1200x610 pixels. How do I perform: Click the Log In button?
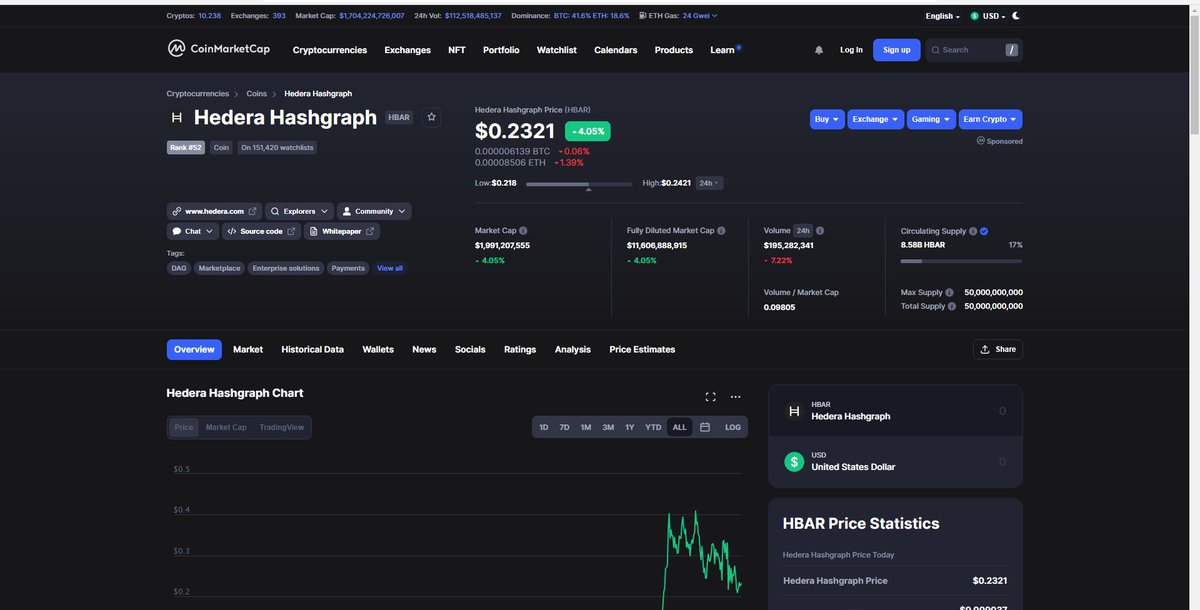851,50
